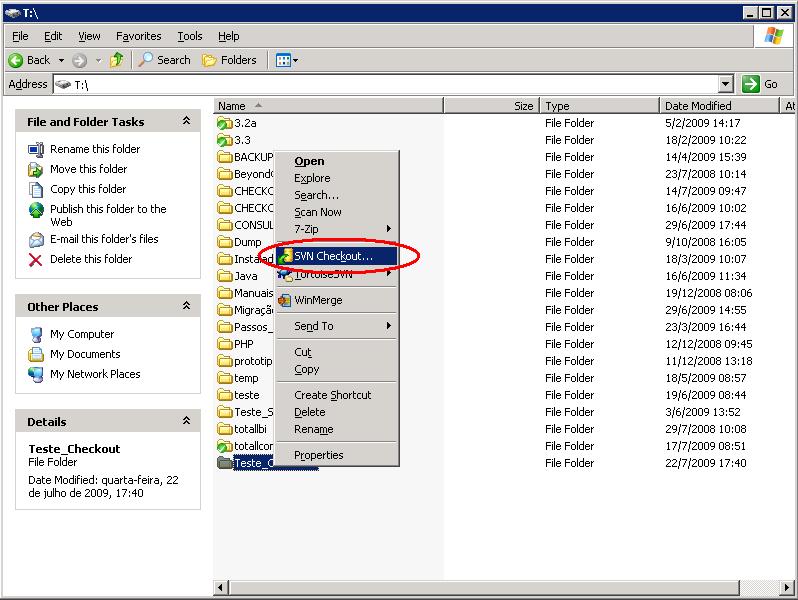Open the Search pane
The width and height of the screenshot is (798, 600).
tap(164, 60)
